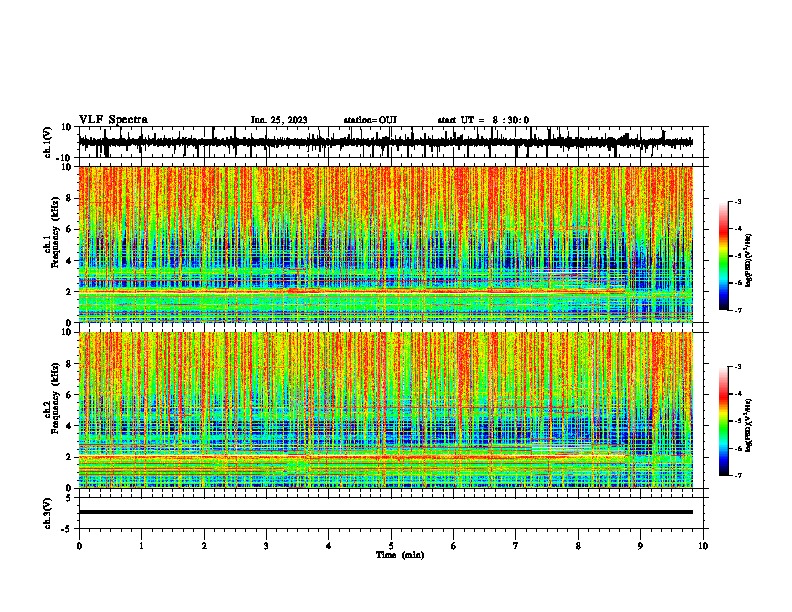Click inside the ch.1 spectrogram panel
This screenshot has width=792, height=612.
click(385, 244)
